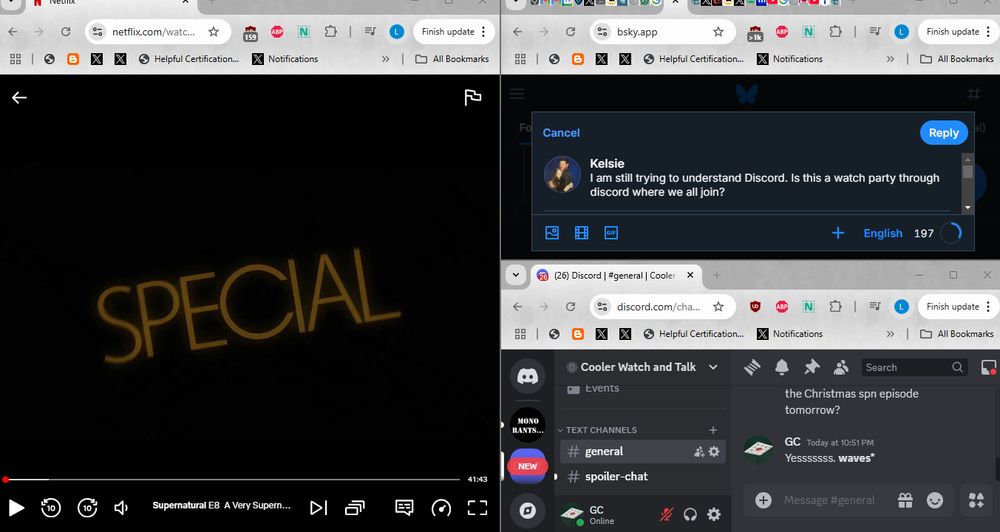This screenshot has width=1000, height=532.
Task: Create a channel with plus beside TEXT CHANNELS
Action: point(713,430)
